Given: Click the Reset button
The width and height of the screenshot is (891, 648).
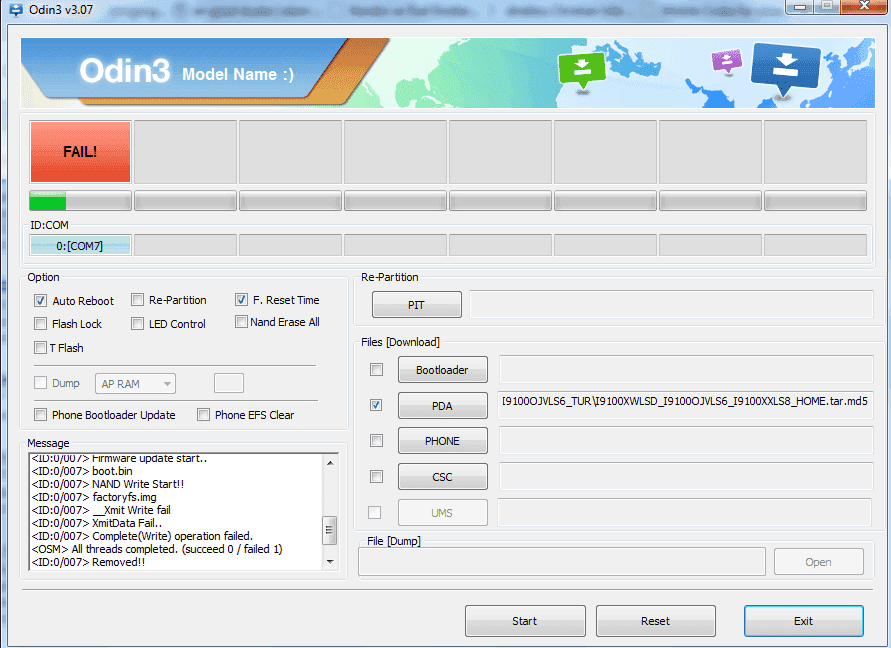Looking at the screenshot, I should tap(655, 621).
